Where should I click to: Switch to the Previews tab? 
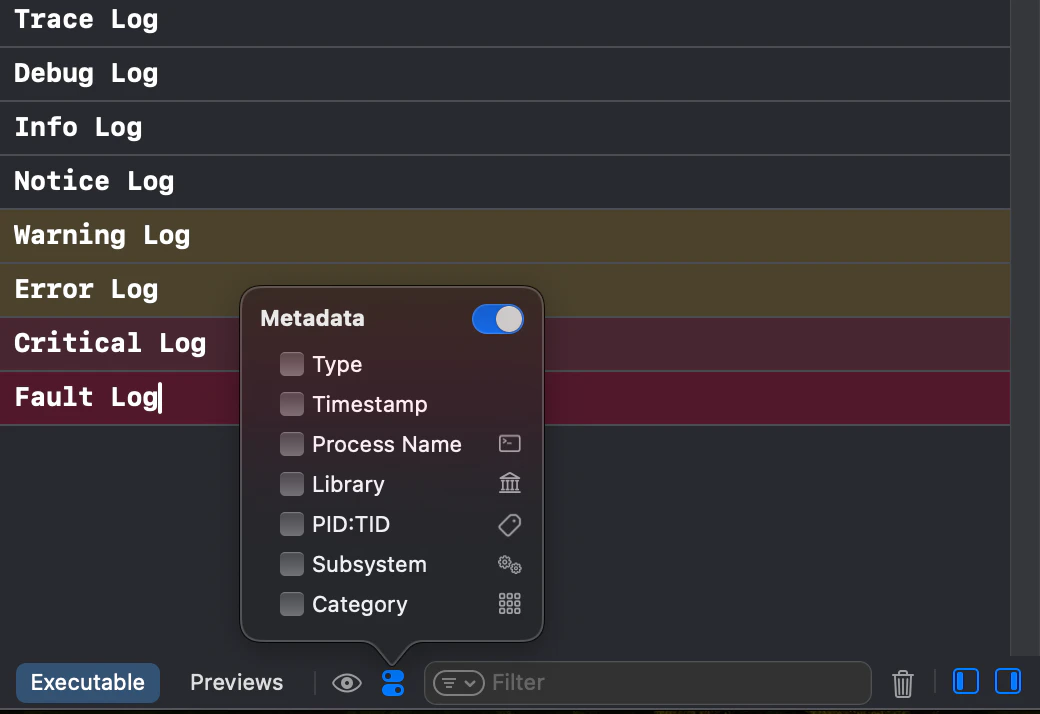(x=237, y=683)
